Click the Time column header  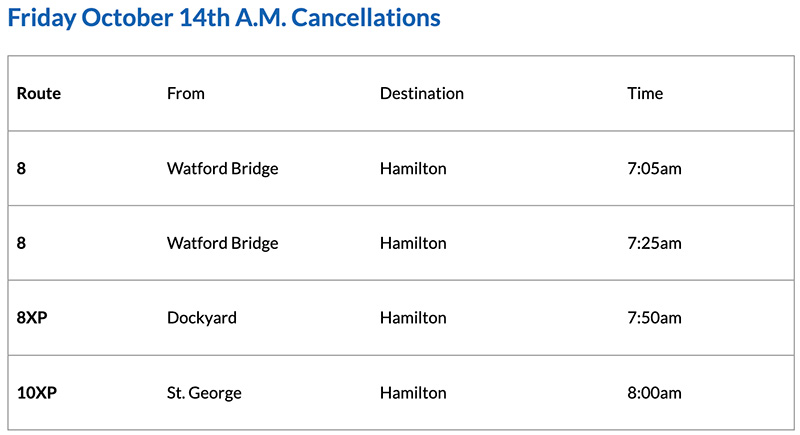pos(645,94)
